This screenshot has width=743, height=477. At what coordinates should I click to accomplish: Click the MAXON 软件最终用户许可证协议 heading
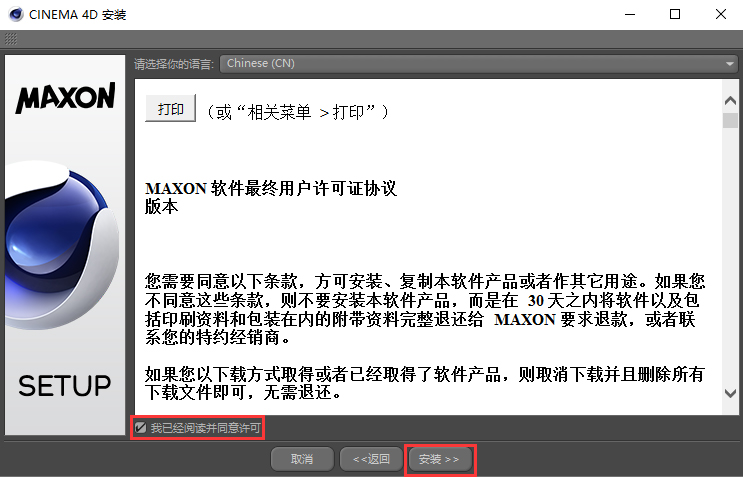(271, 189)
